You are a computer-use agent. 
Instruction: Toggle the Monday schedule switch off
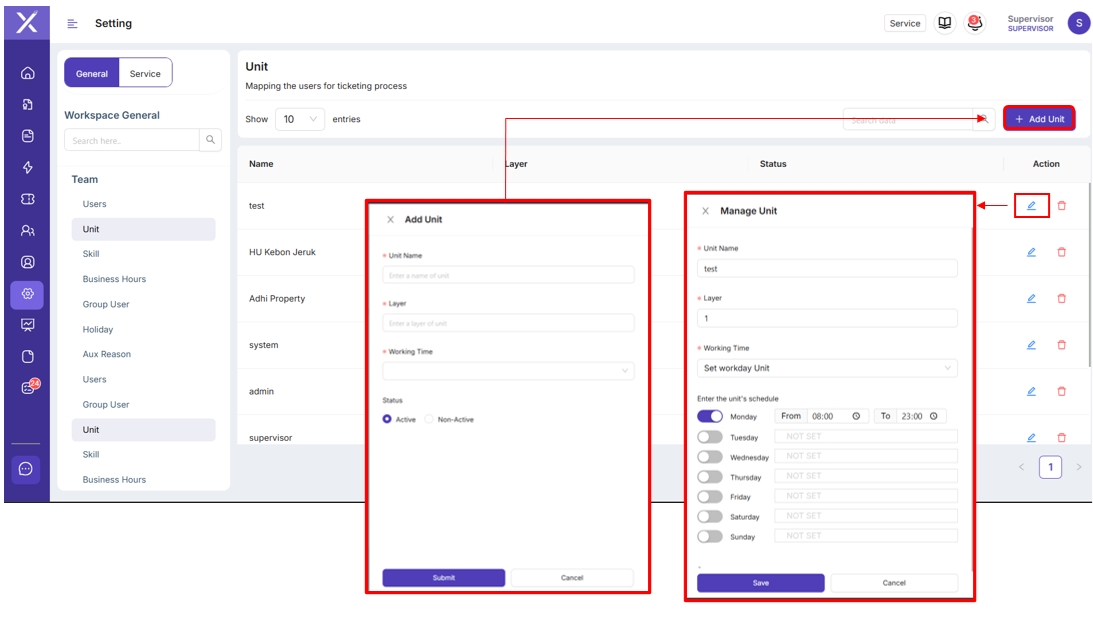point(710,416)
